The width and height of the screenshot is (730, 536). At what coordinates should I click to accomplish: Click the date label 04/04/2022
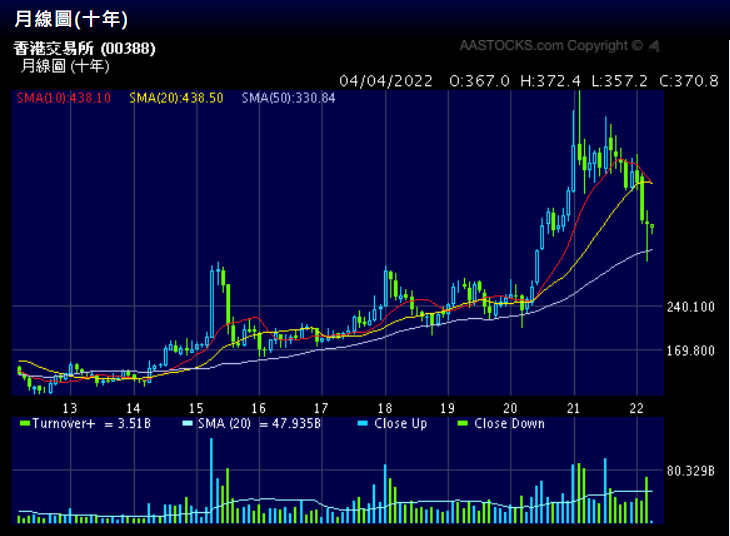(386, 81)
